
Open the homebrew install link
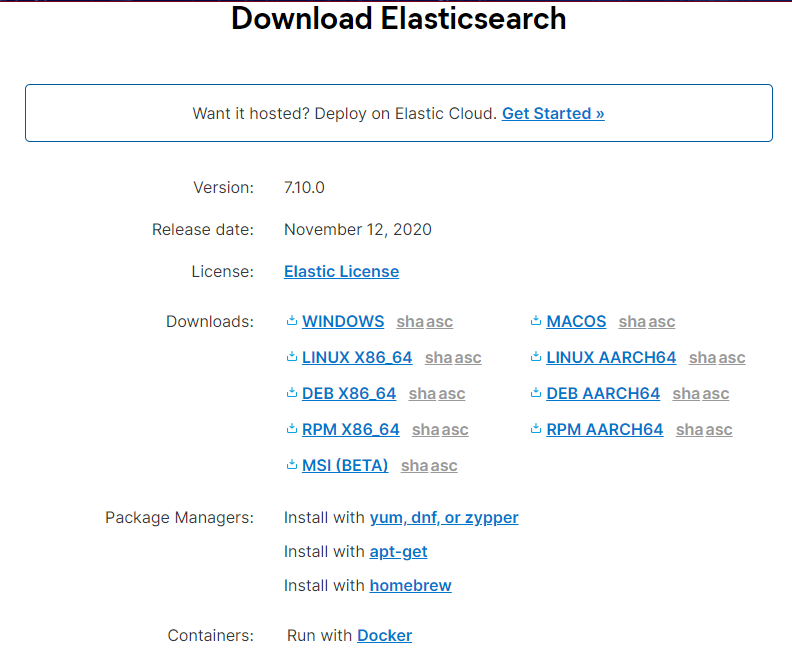pos(411,585)
